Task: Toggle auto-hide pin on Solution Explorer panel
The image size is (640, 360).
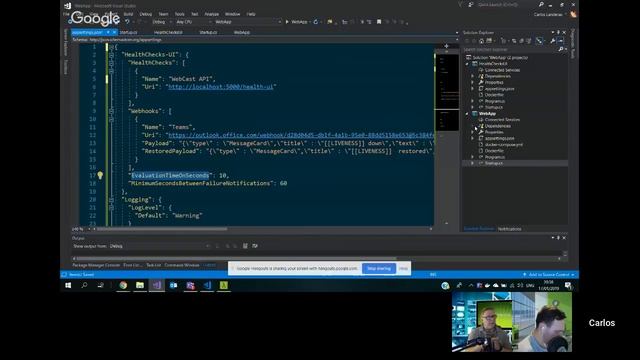Action: click(558, 32)
